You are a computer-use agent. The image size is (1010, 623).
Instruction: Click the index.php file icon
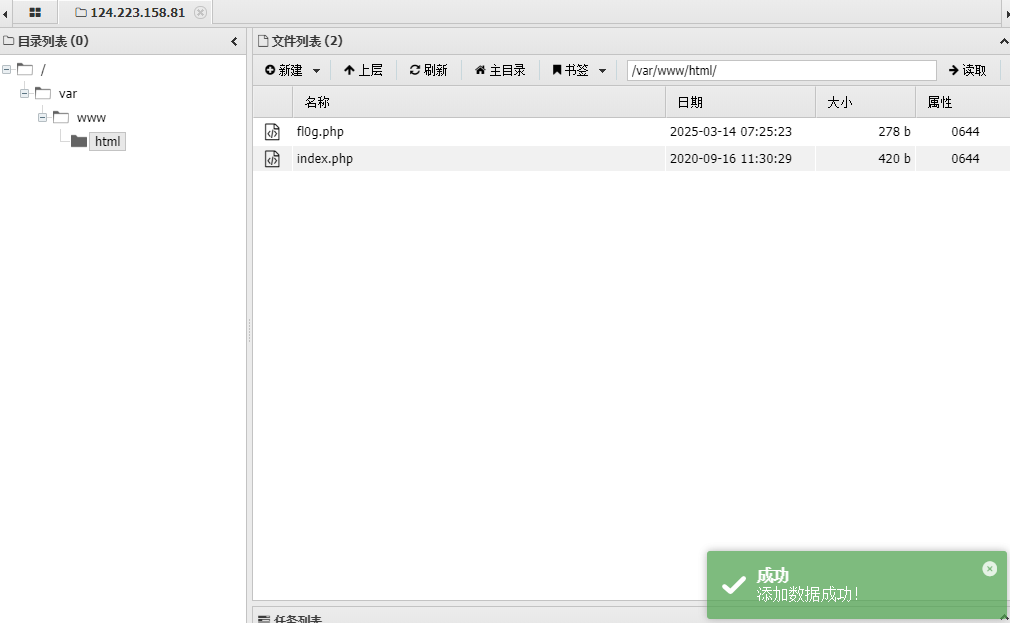(x=272, y=158)
